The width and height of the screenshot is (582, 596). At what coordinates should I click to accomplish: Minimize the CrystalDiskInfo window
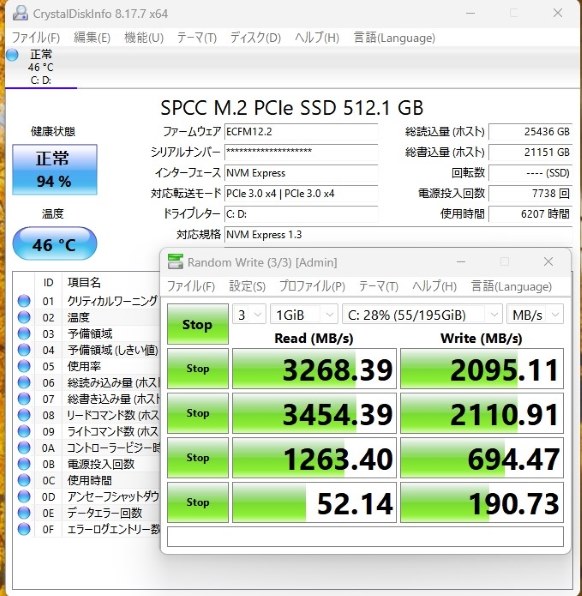[x=471, y=13]
